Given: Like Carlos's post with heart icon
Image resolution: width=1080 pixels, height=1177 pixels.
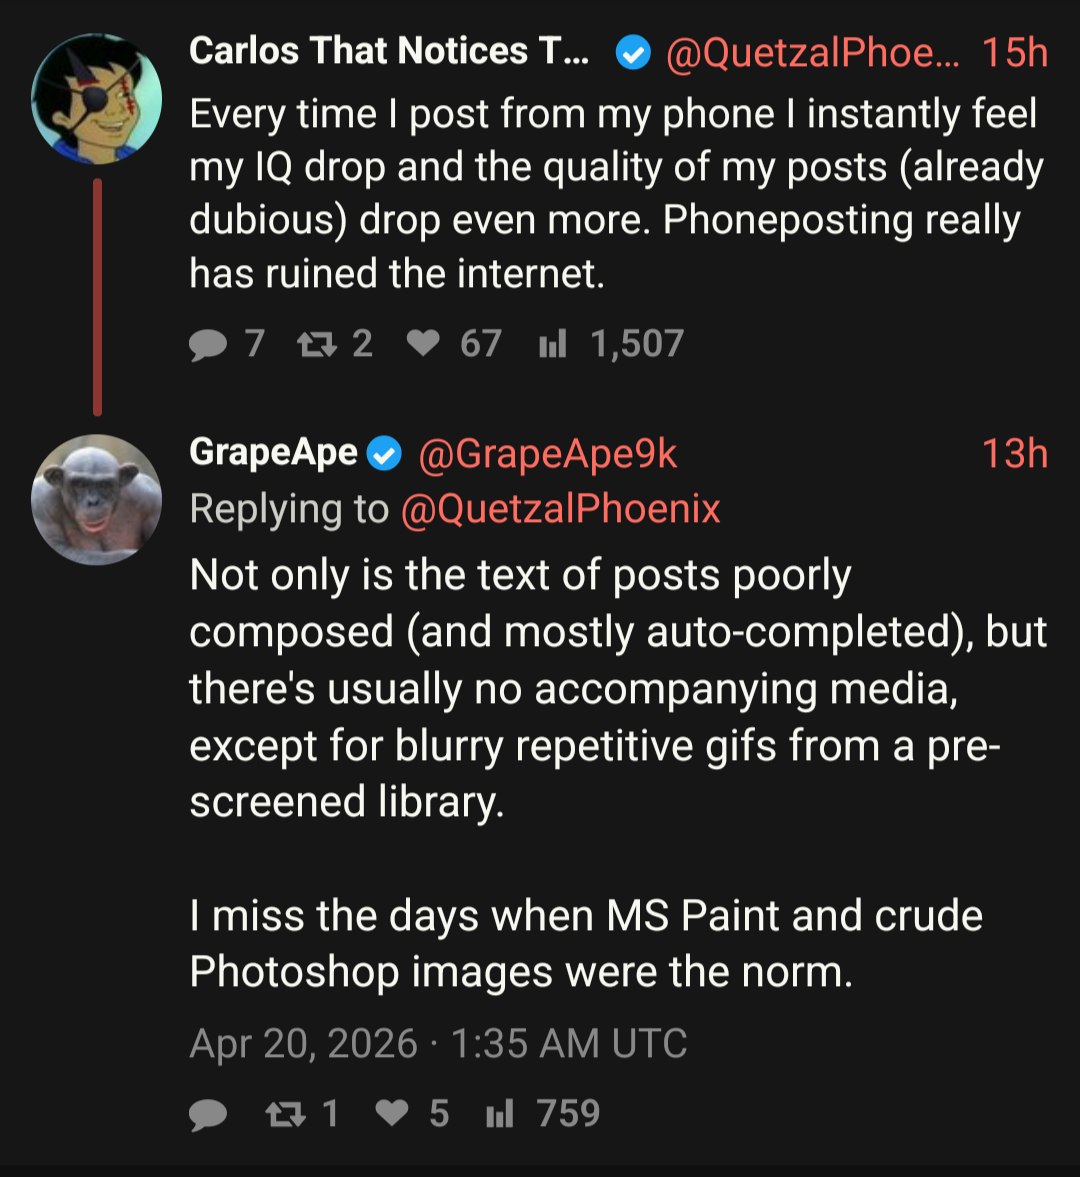Looking at the screenshot, I should [423, 344].
